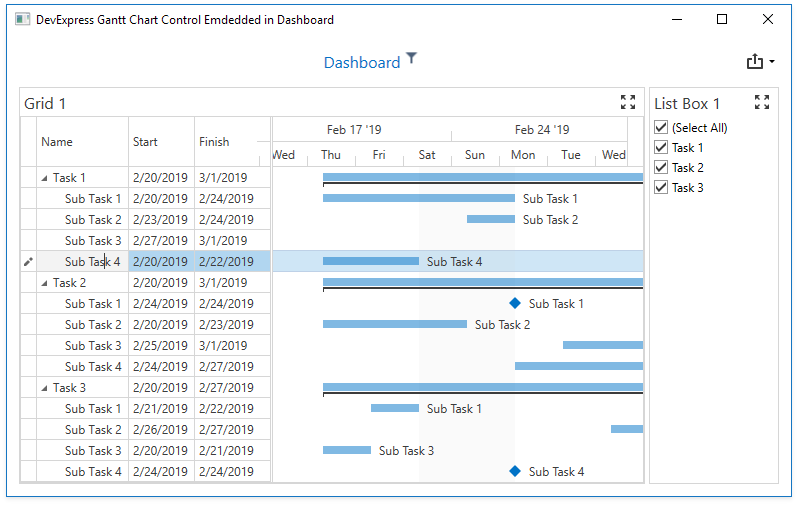The image size is (798, 505).
Task: Uncheck Task 3 in List Box 1
Action: tap(661, 187)
